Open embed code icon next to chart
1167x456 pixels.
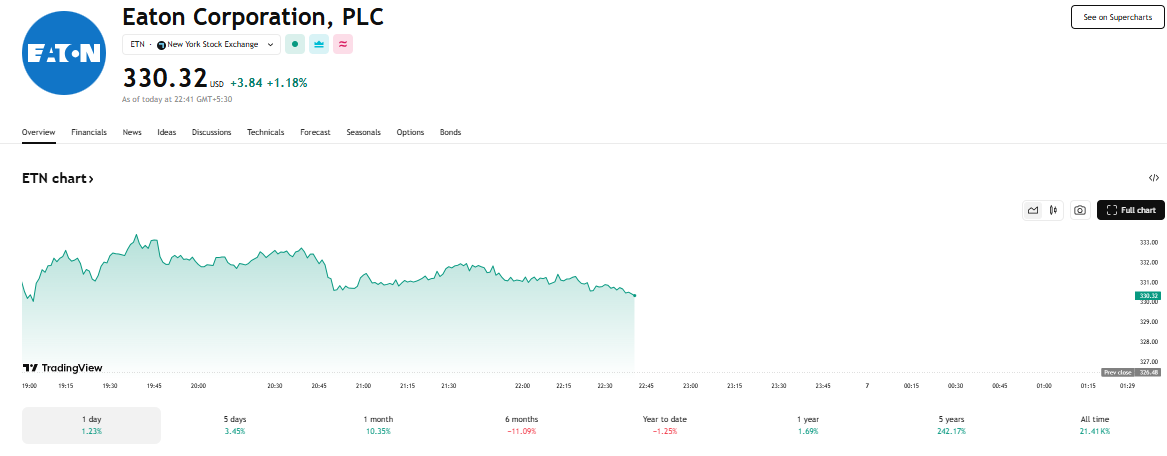pyautogui.click(x=1154, y=178)
